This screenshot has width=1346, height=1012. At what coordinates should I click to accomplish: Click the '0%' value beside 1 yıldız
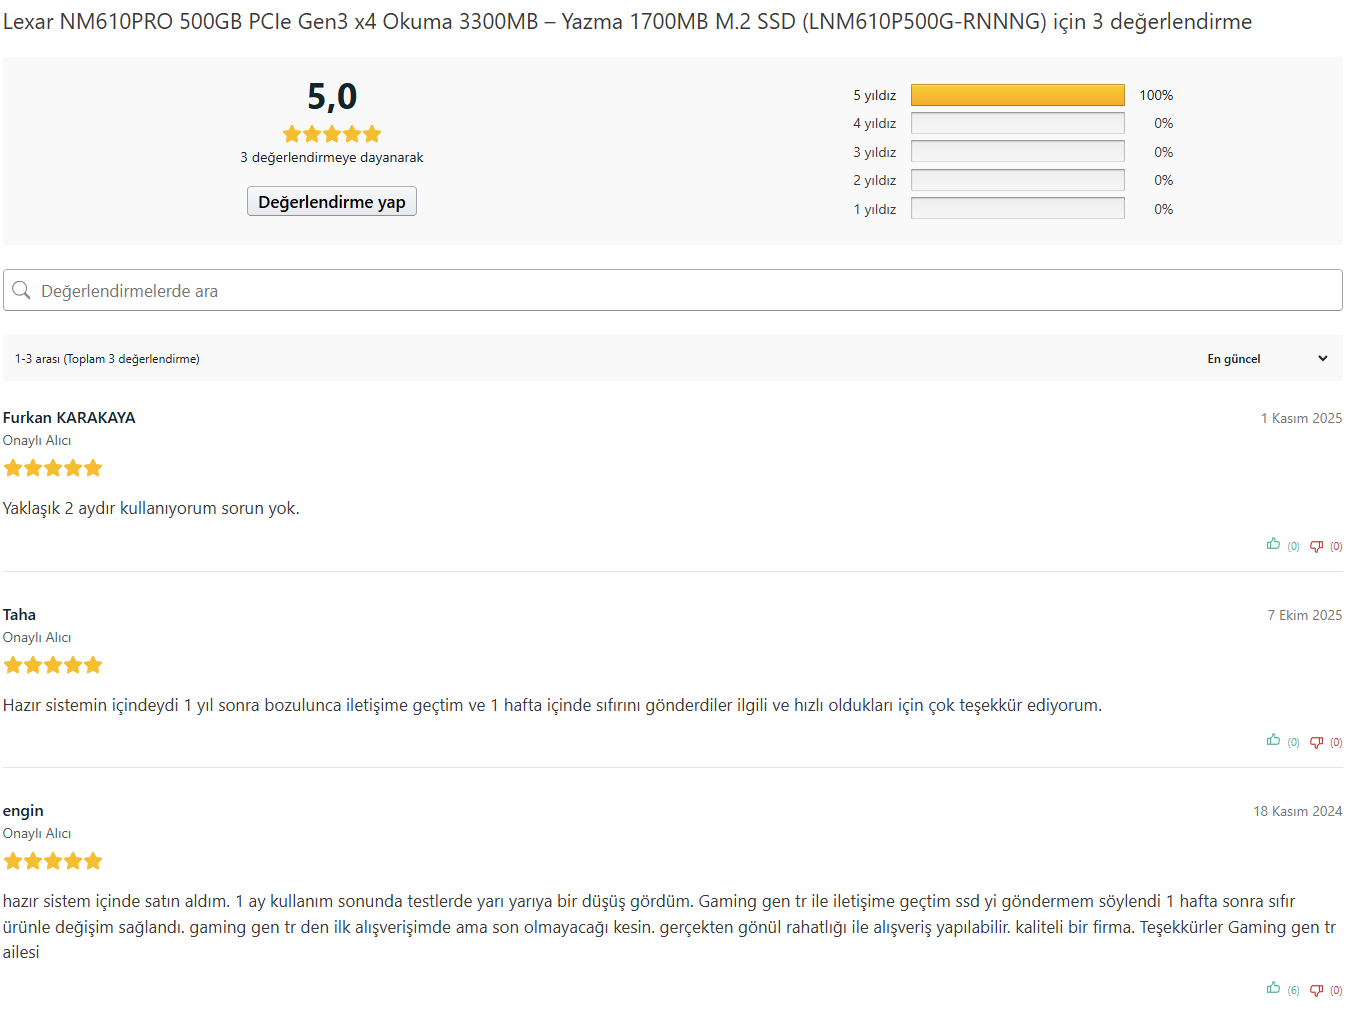pyautogui.click(x=1164, y=209)
